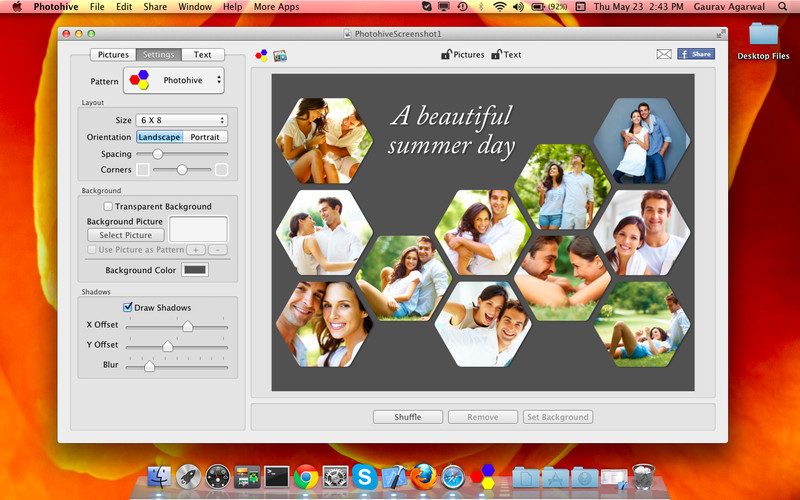
Task: Click the full screen arrows in the title bar
Action: pos(720,34)
